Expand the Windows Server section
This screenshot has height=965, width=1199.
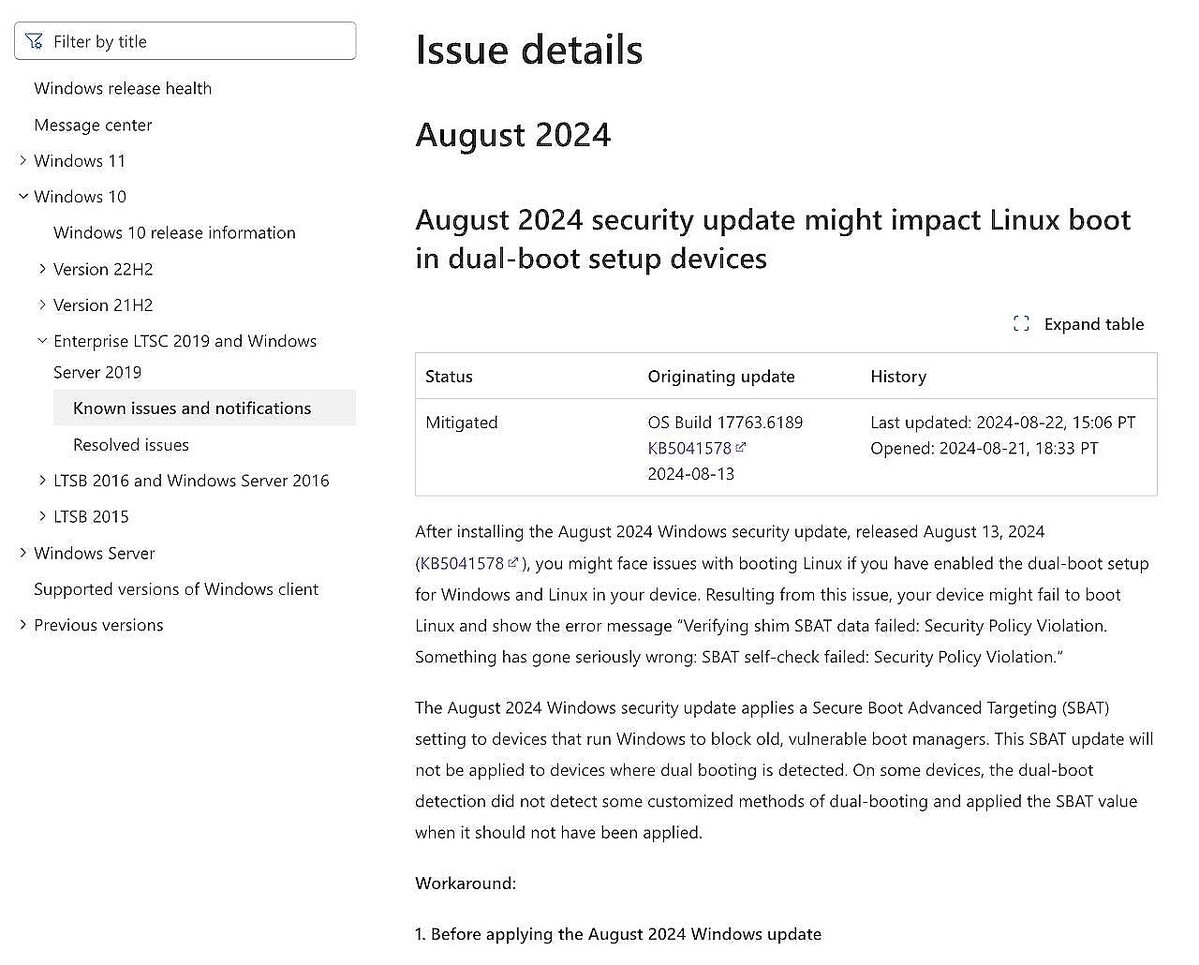coord(23,552)
